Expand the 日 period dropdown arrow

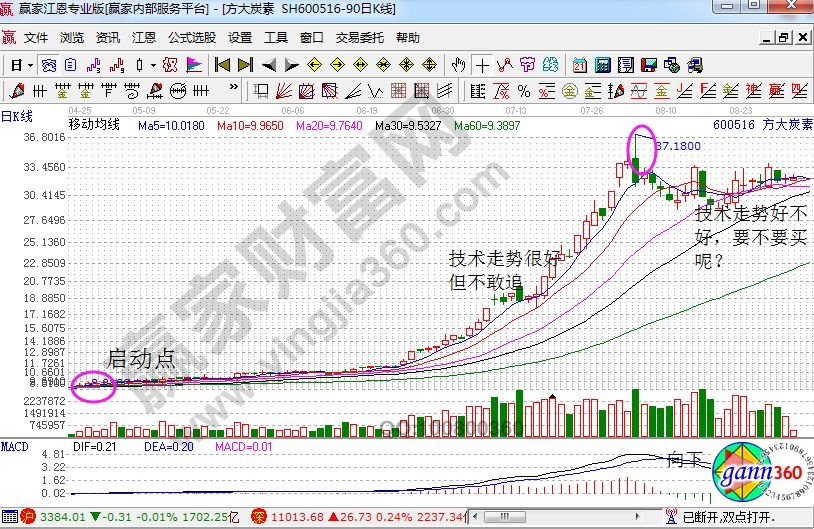coord(31,65)
